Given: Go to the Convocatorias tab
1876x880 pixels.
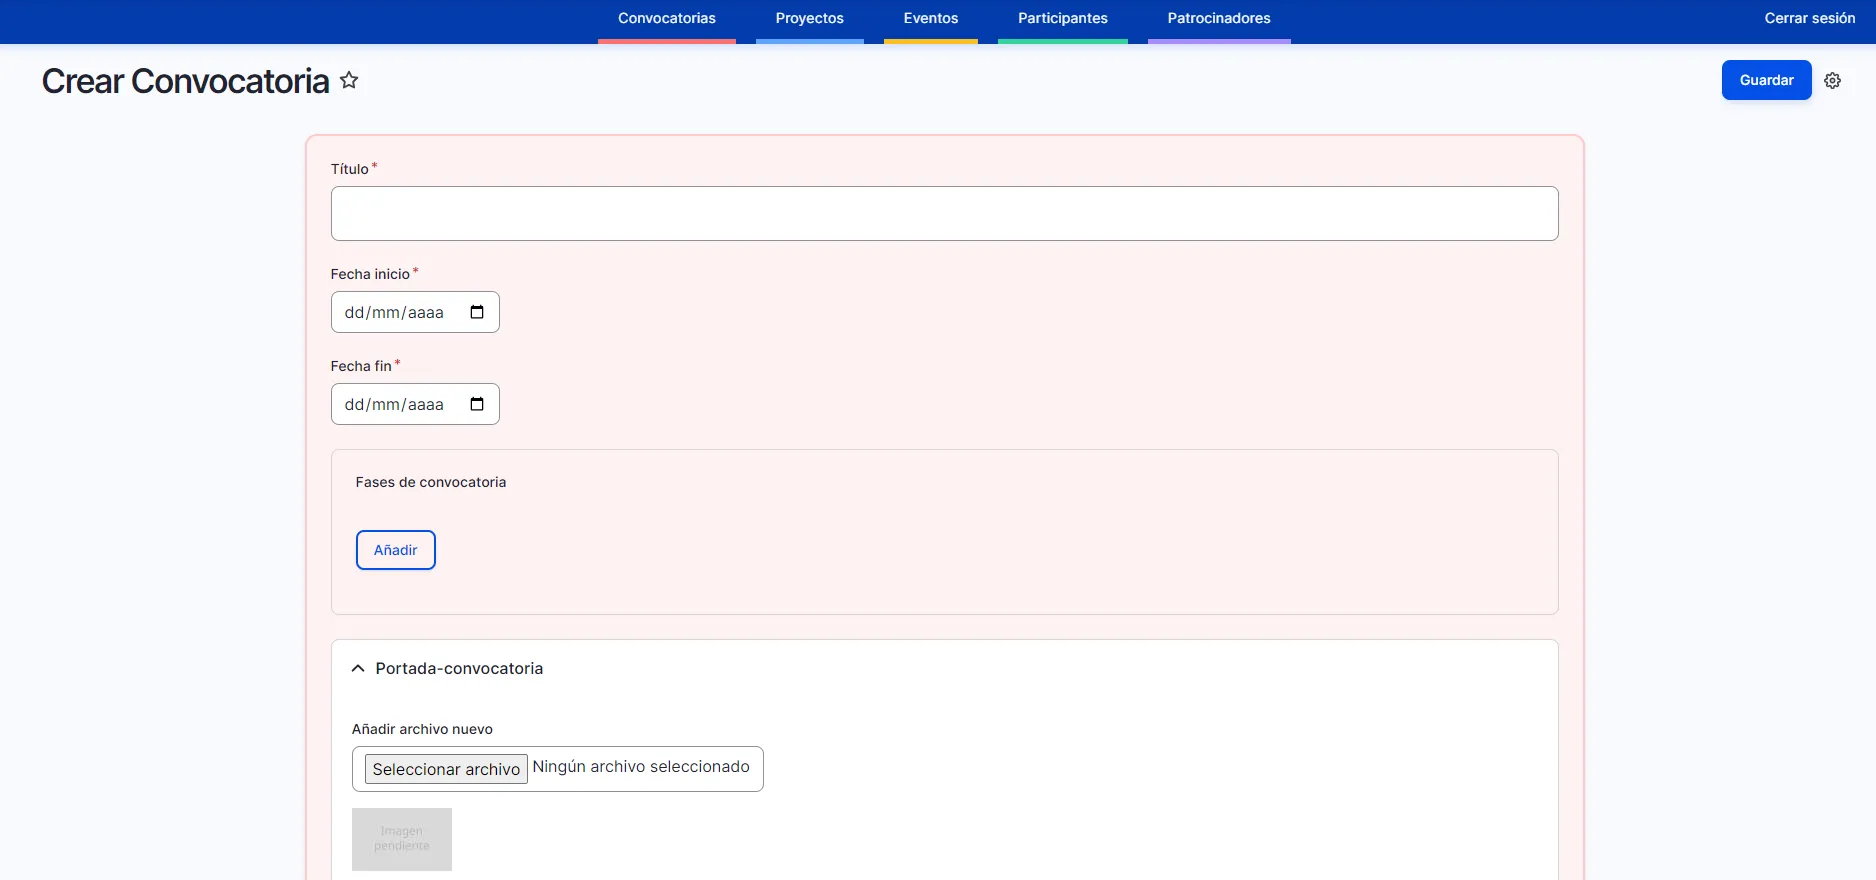Looking at the screenshot, I should point(667,19).
